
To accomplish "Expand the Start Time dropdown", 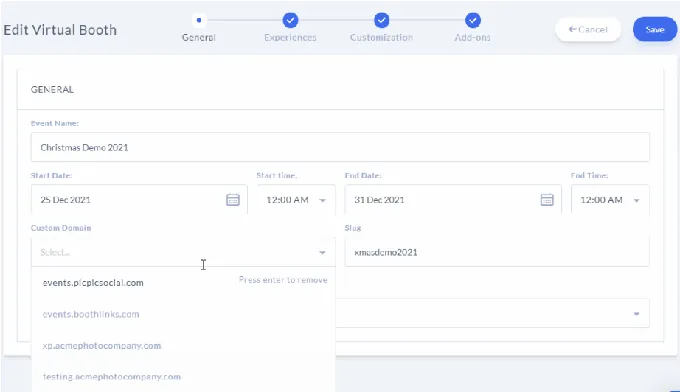I will (x=296, y=200).
